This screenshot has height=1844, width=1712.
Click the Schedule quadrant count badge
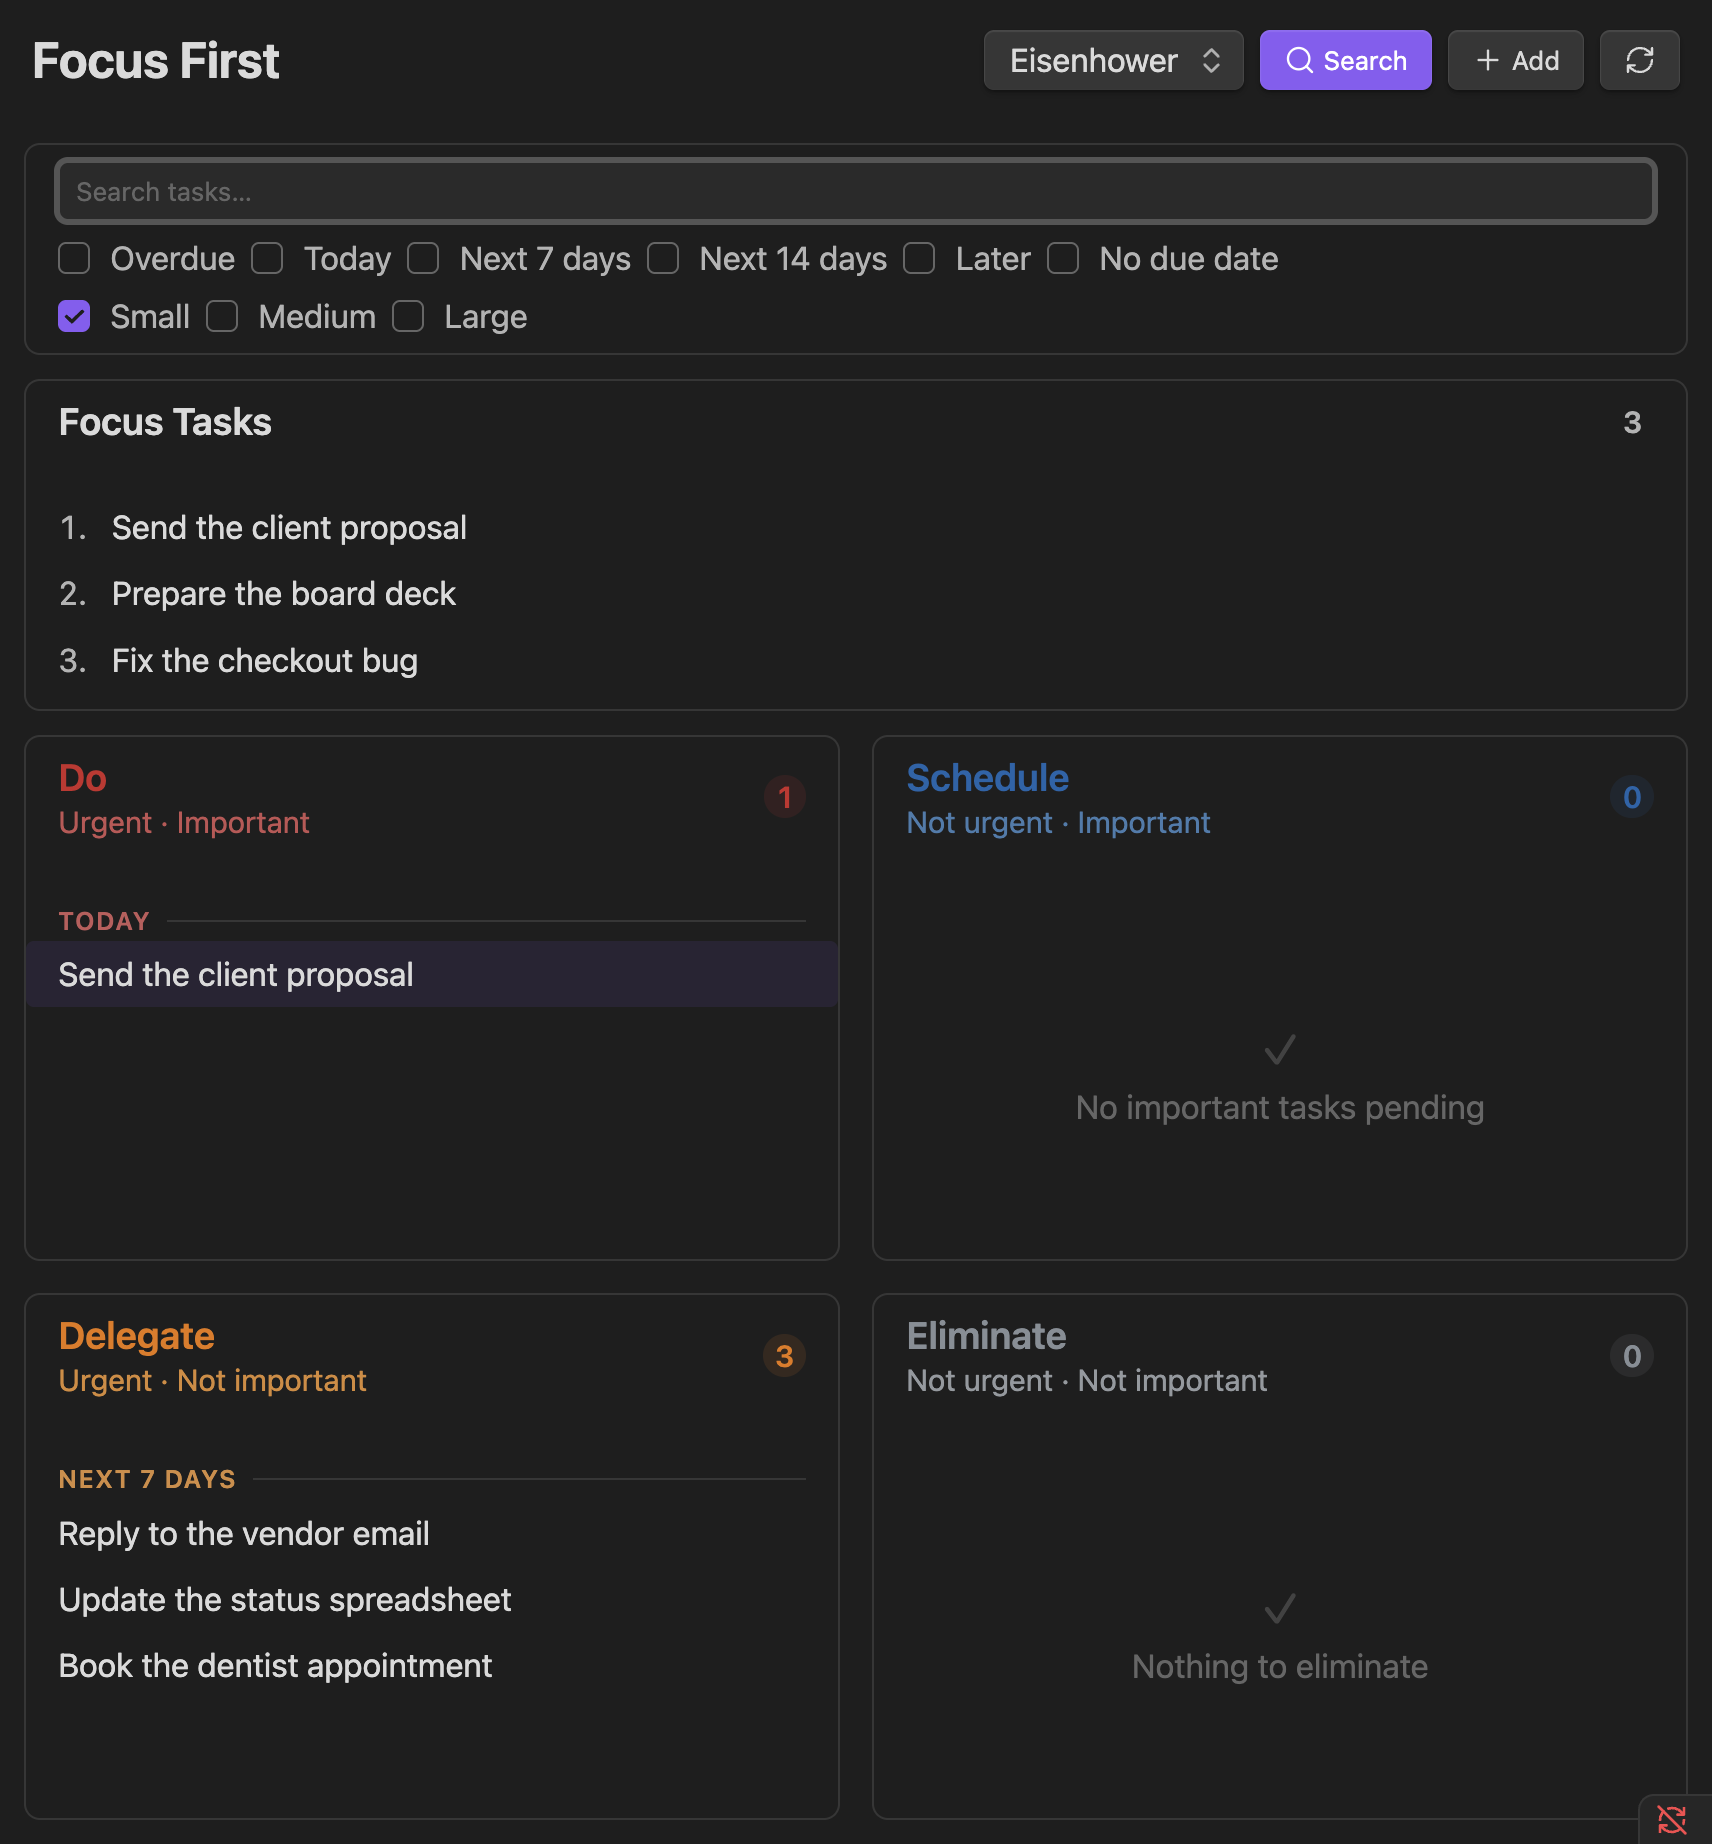point(1632,797)
